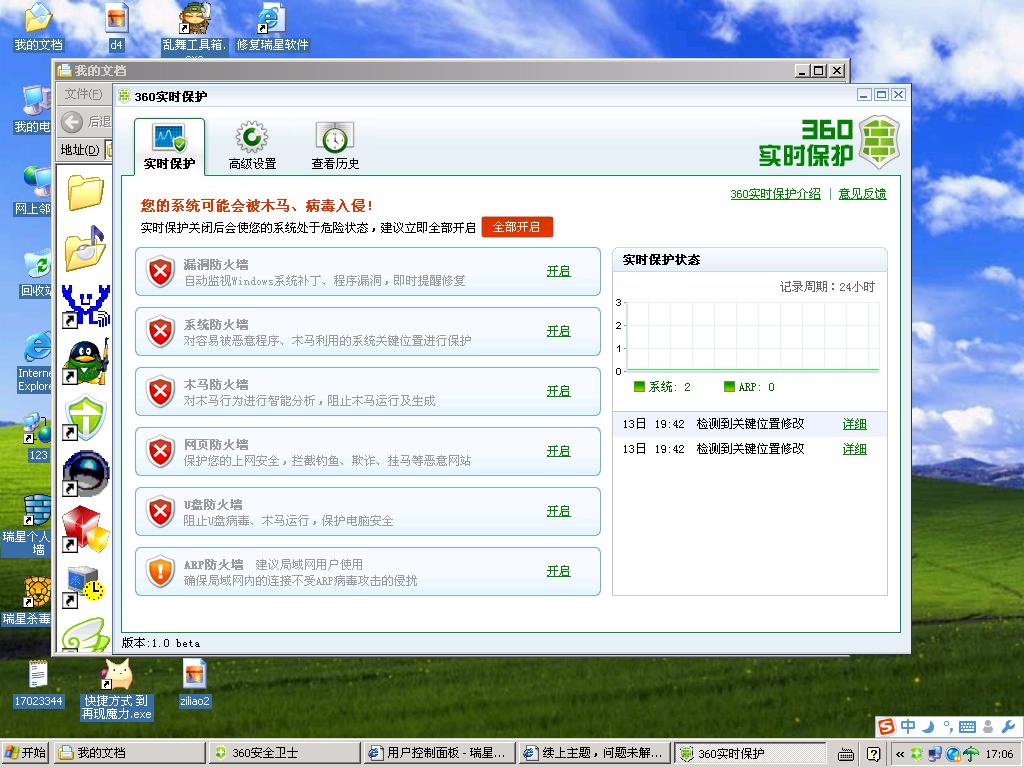Open the 360实时保护介绍 link
Viewport: 1024px width, 768px height.
pyautogui.click(x=775, y=194)
